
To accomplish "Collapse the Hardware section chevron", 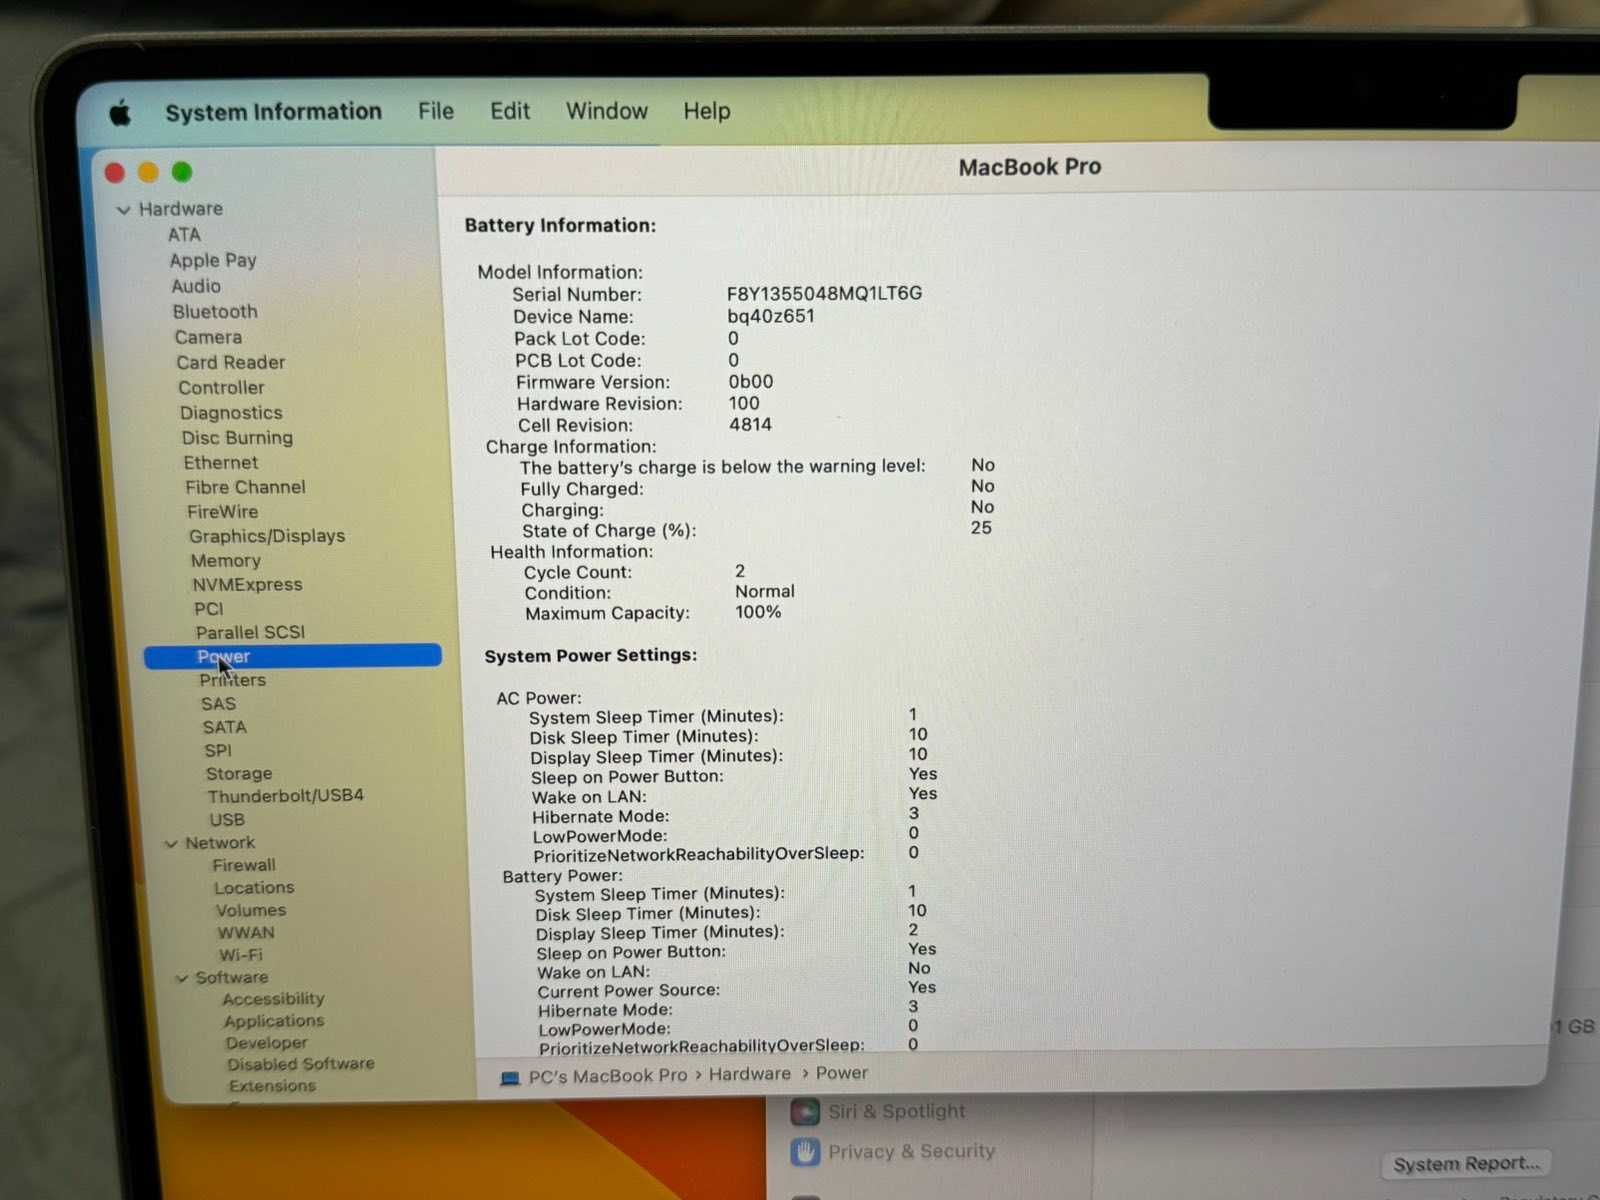I will click(x=123, y=210).
